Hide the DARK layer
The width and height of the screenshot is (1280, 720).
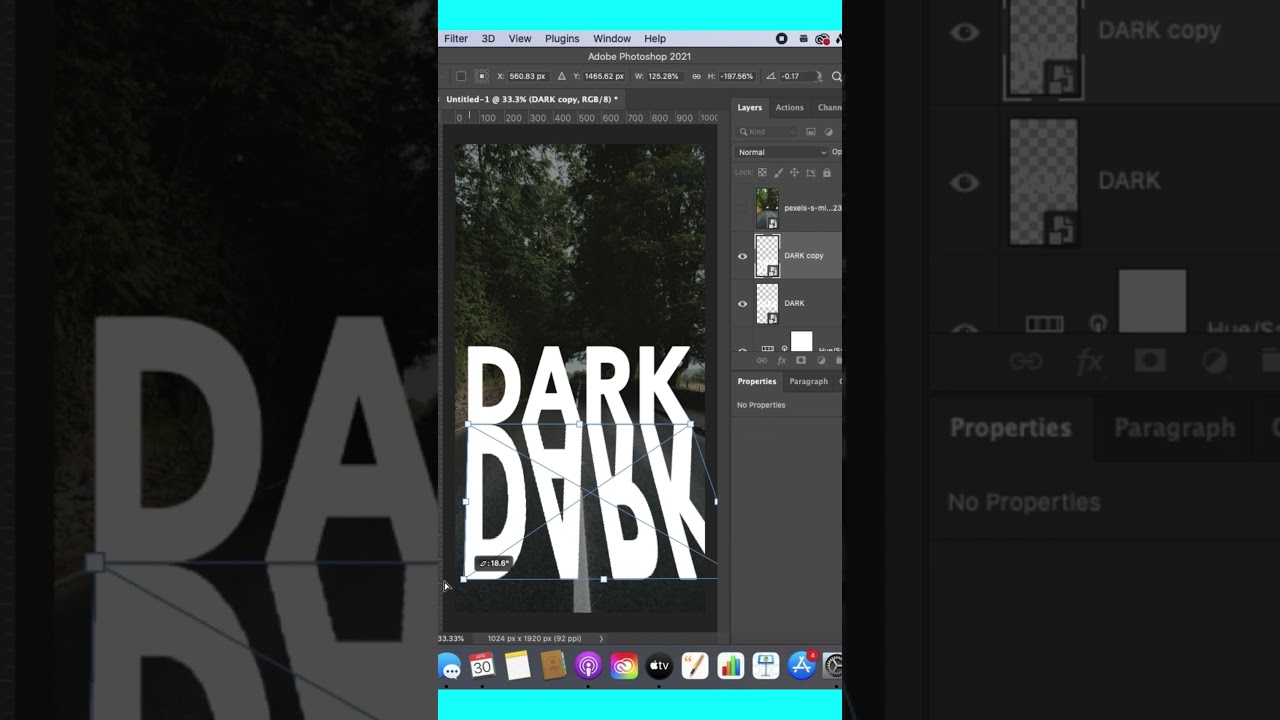click(x=742, y=304)
